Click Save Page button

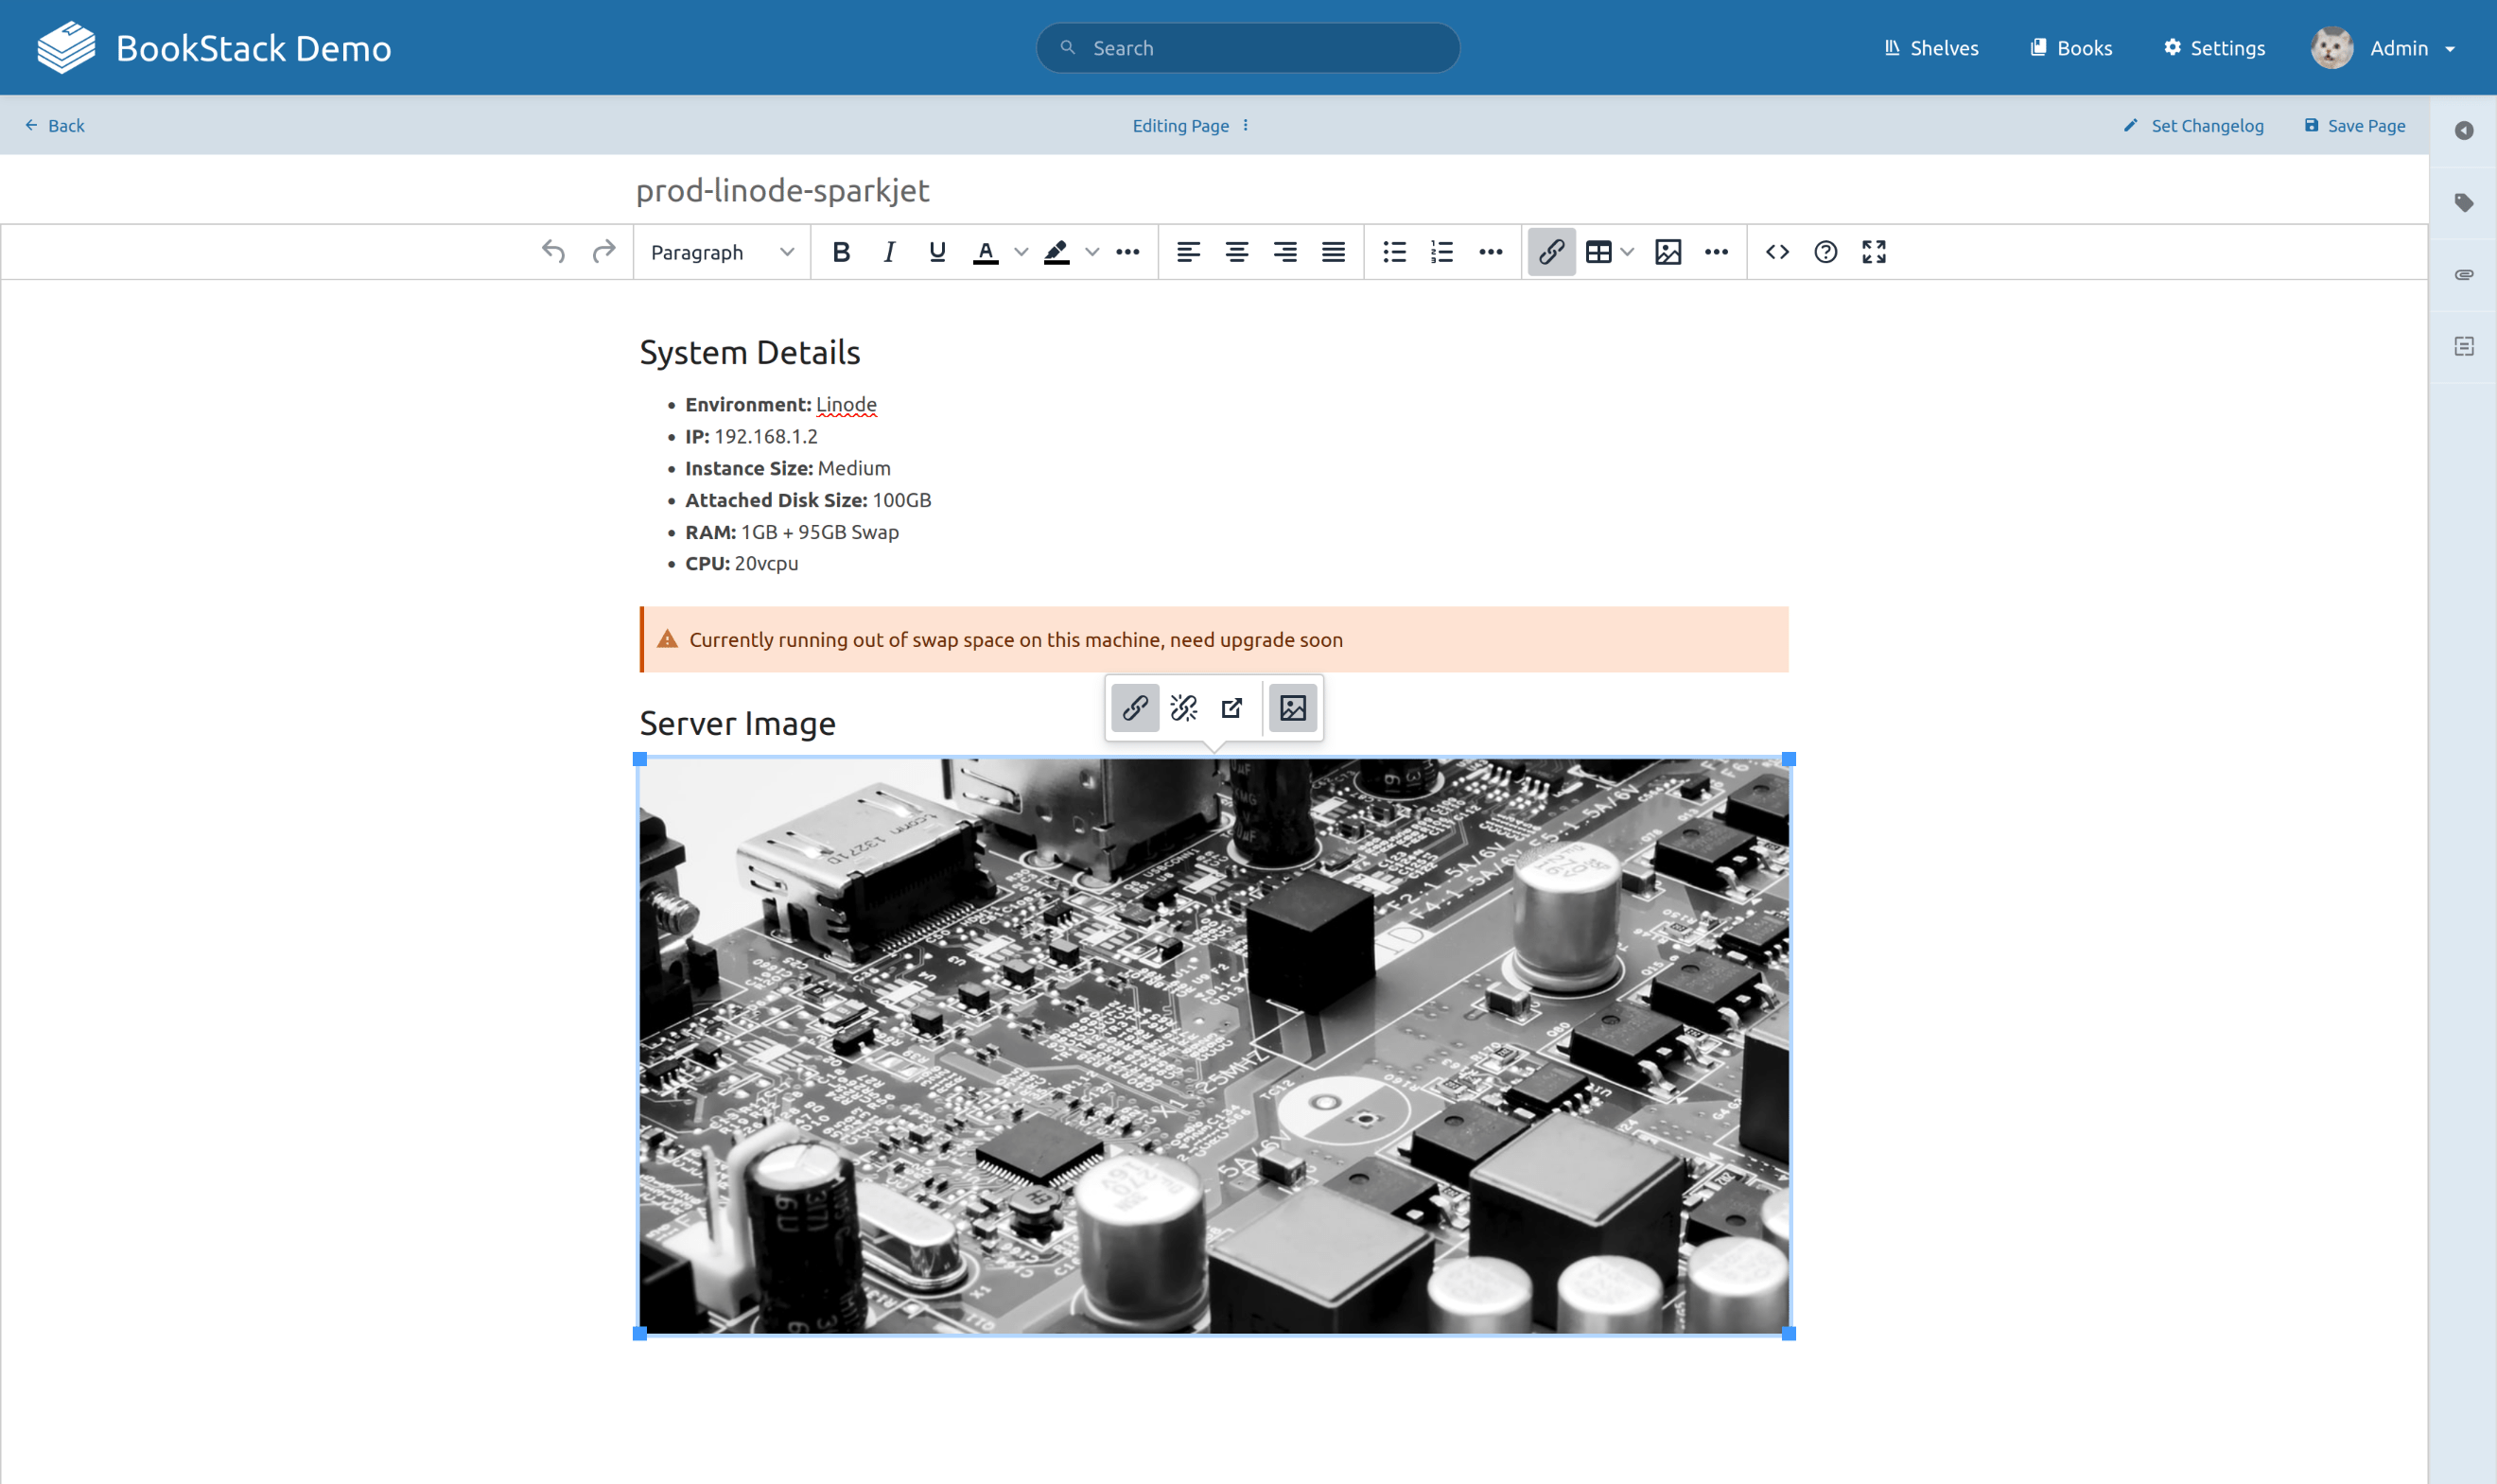click(2354, 124)
